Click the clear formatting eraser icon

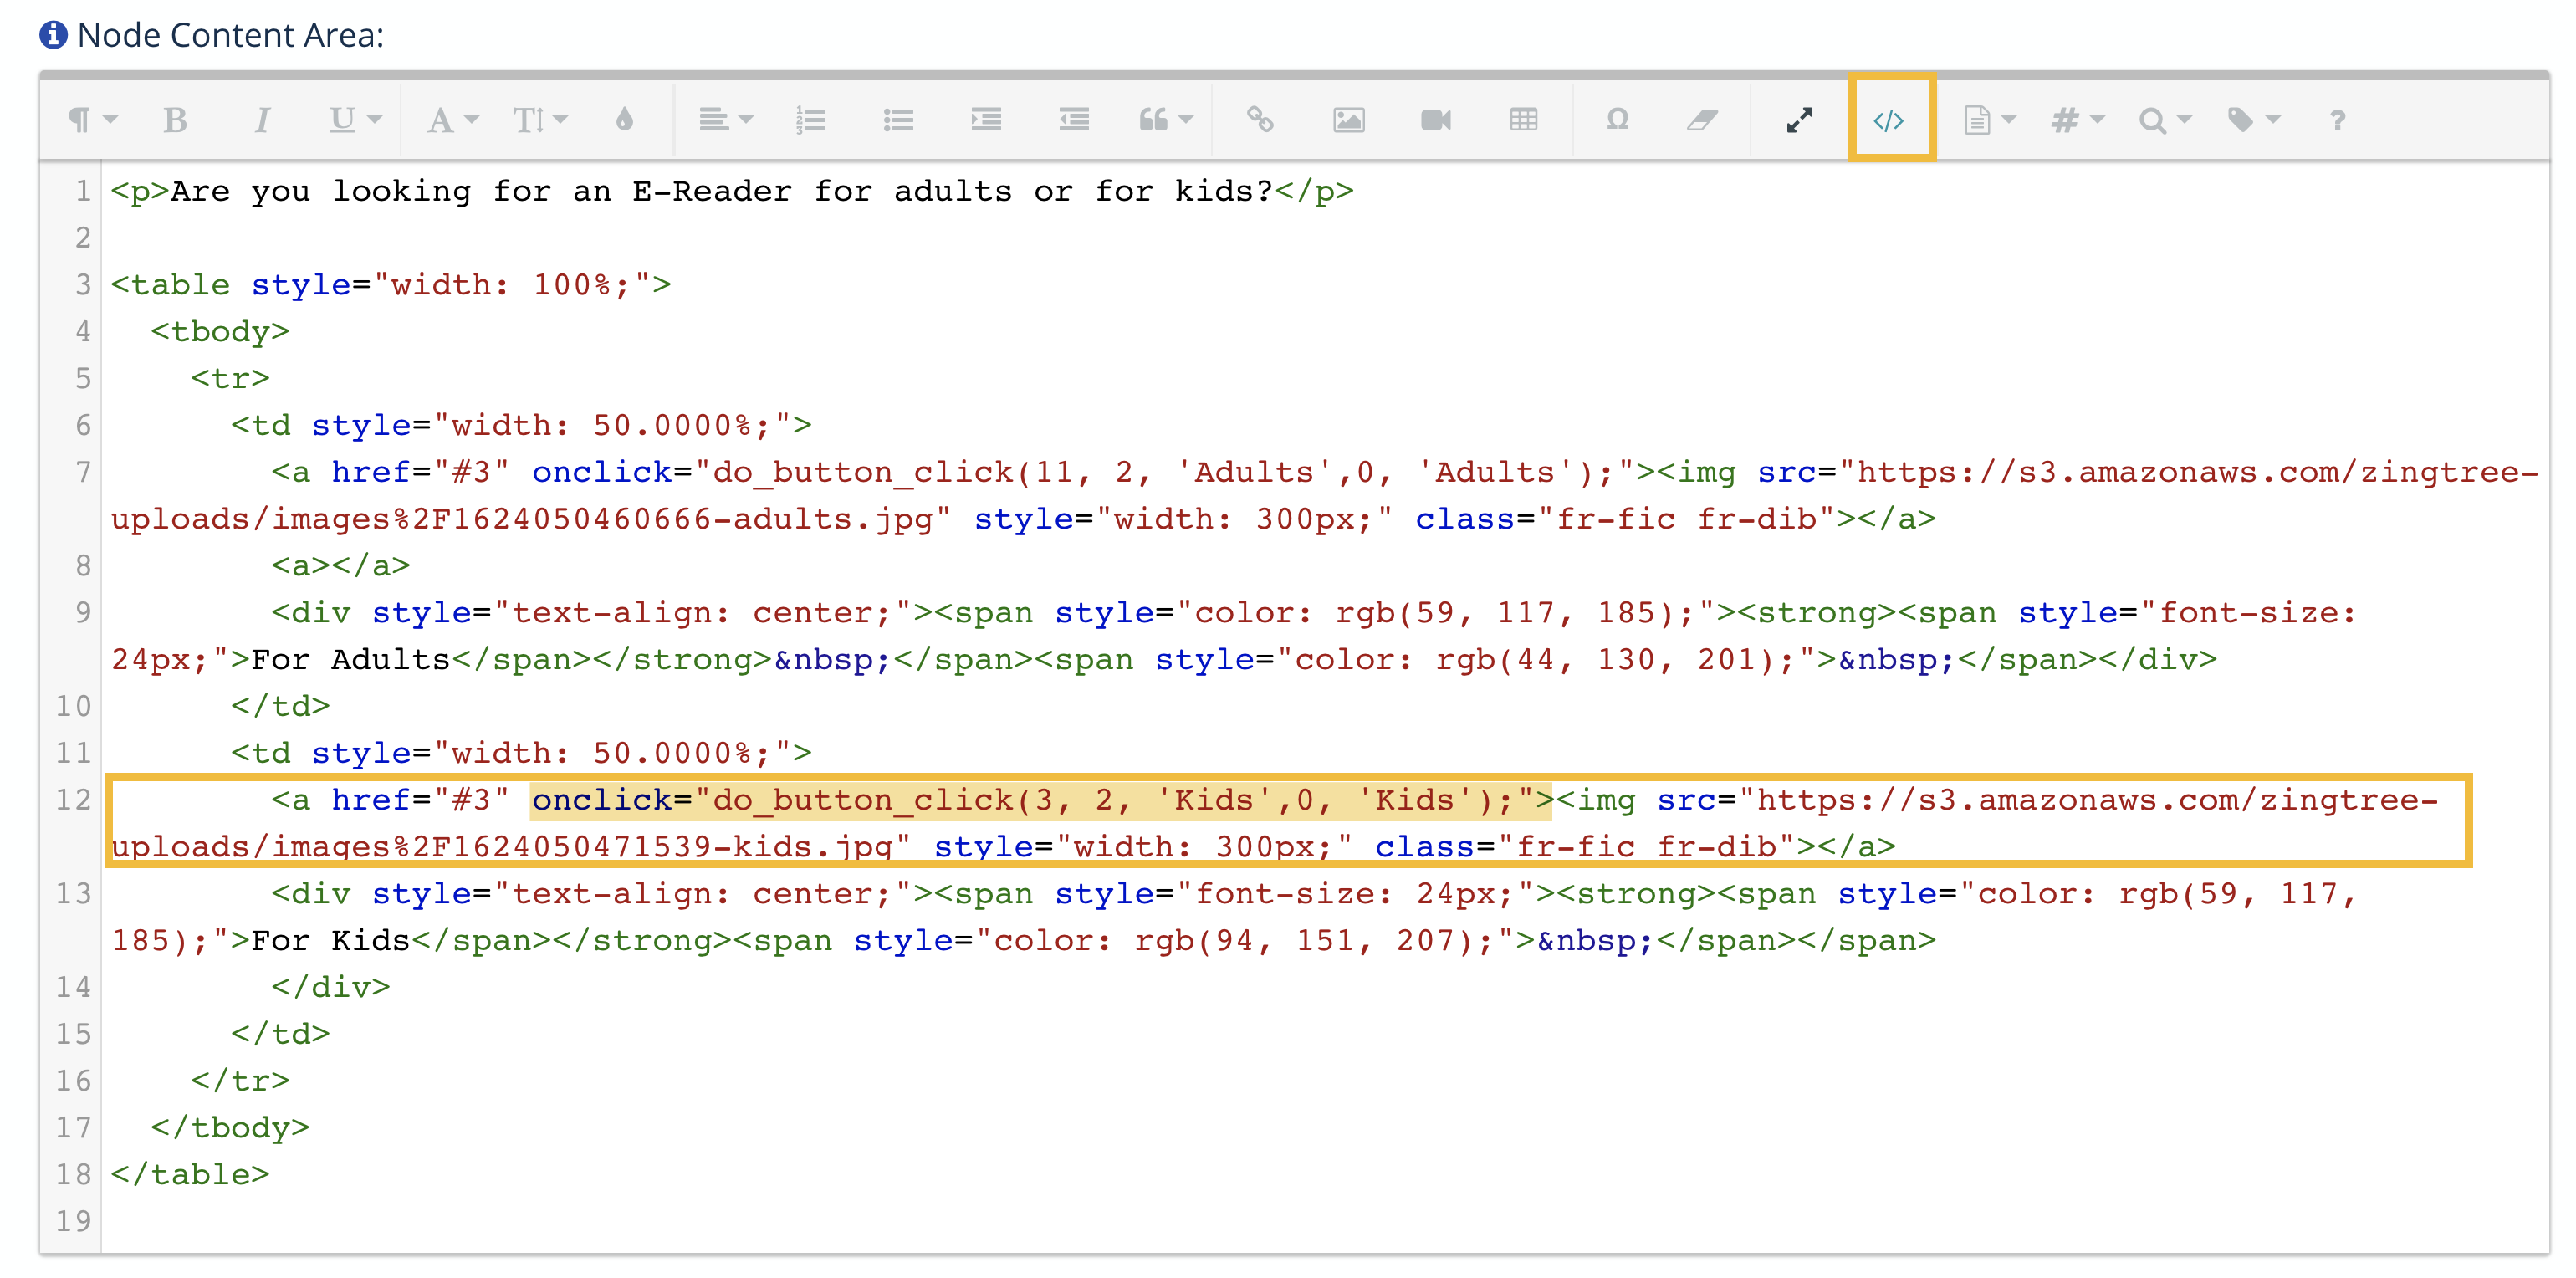1702,120
